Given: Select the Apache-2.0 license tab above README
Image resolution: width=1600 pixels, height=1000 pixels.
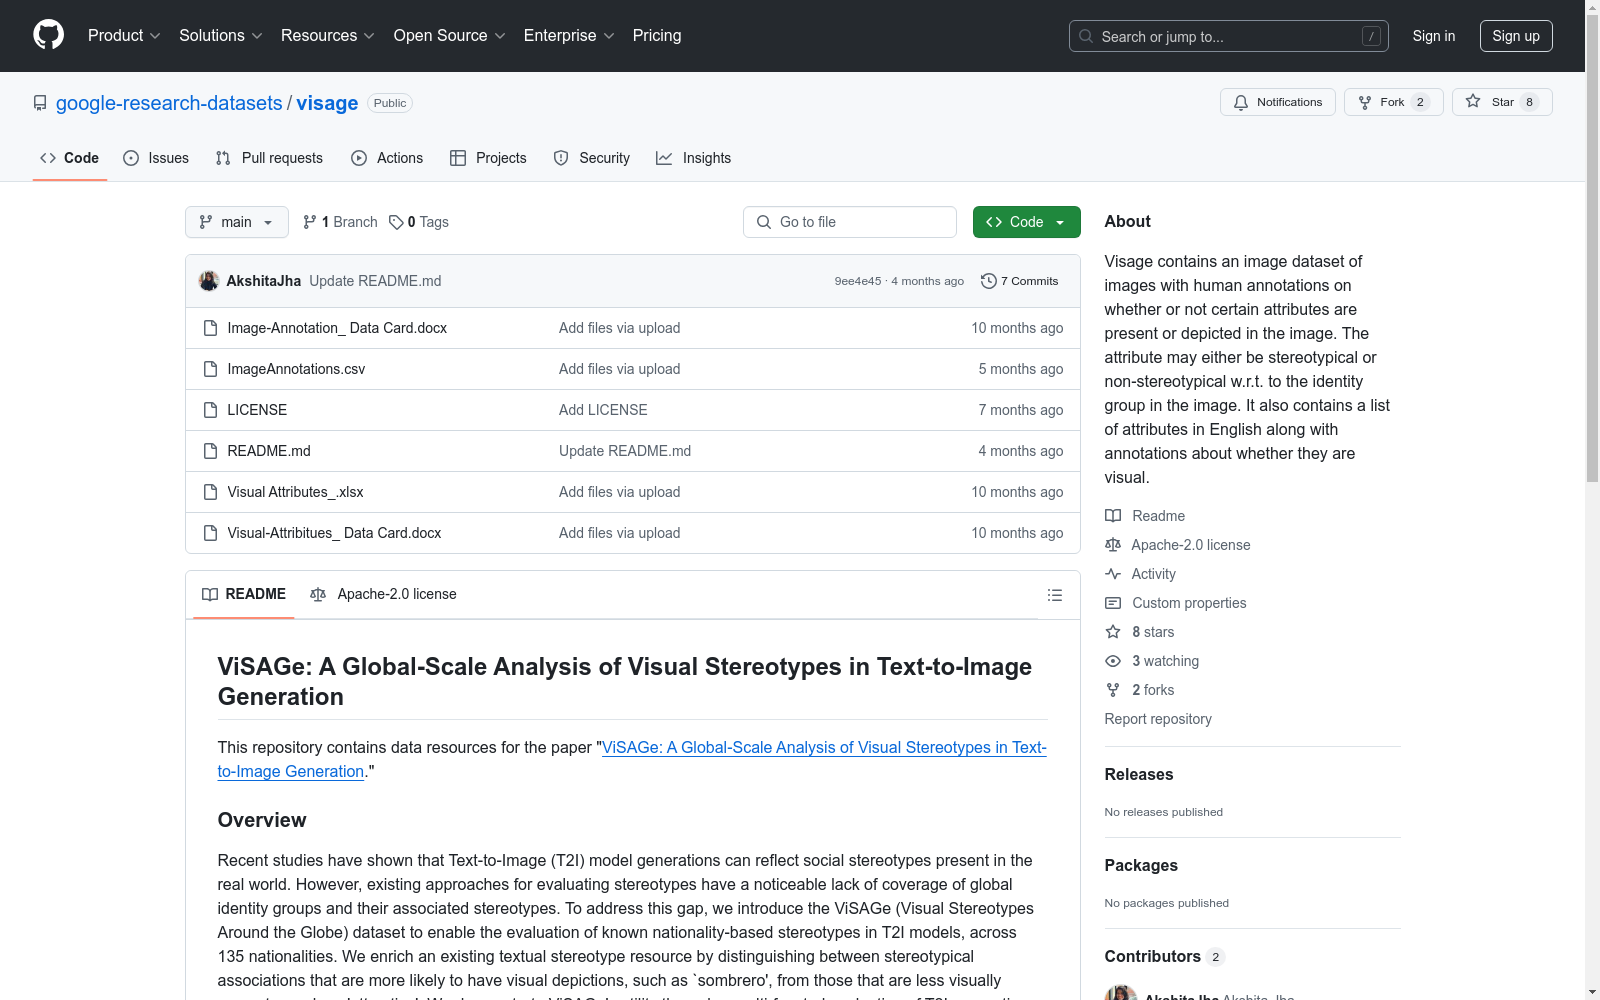Looking at the screenshot, I should pos(383,594).
